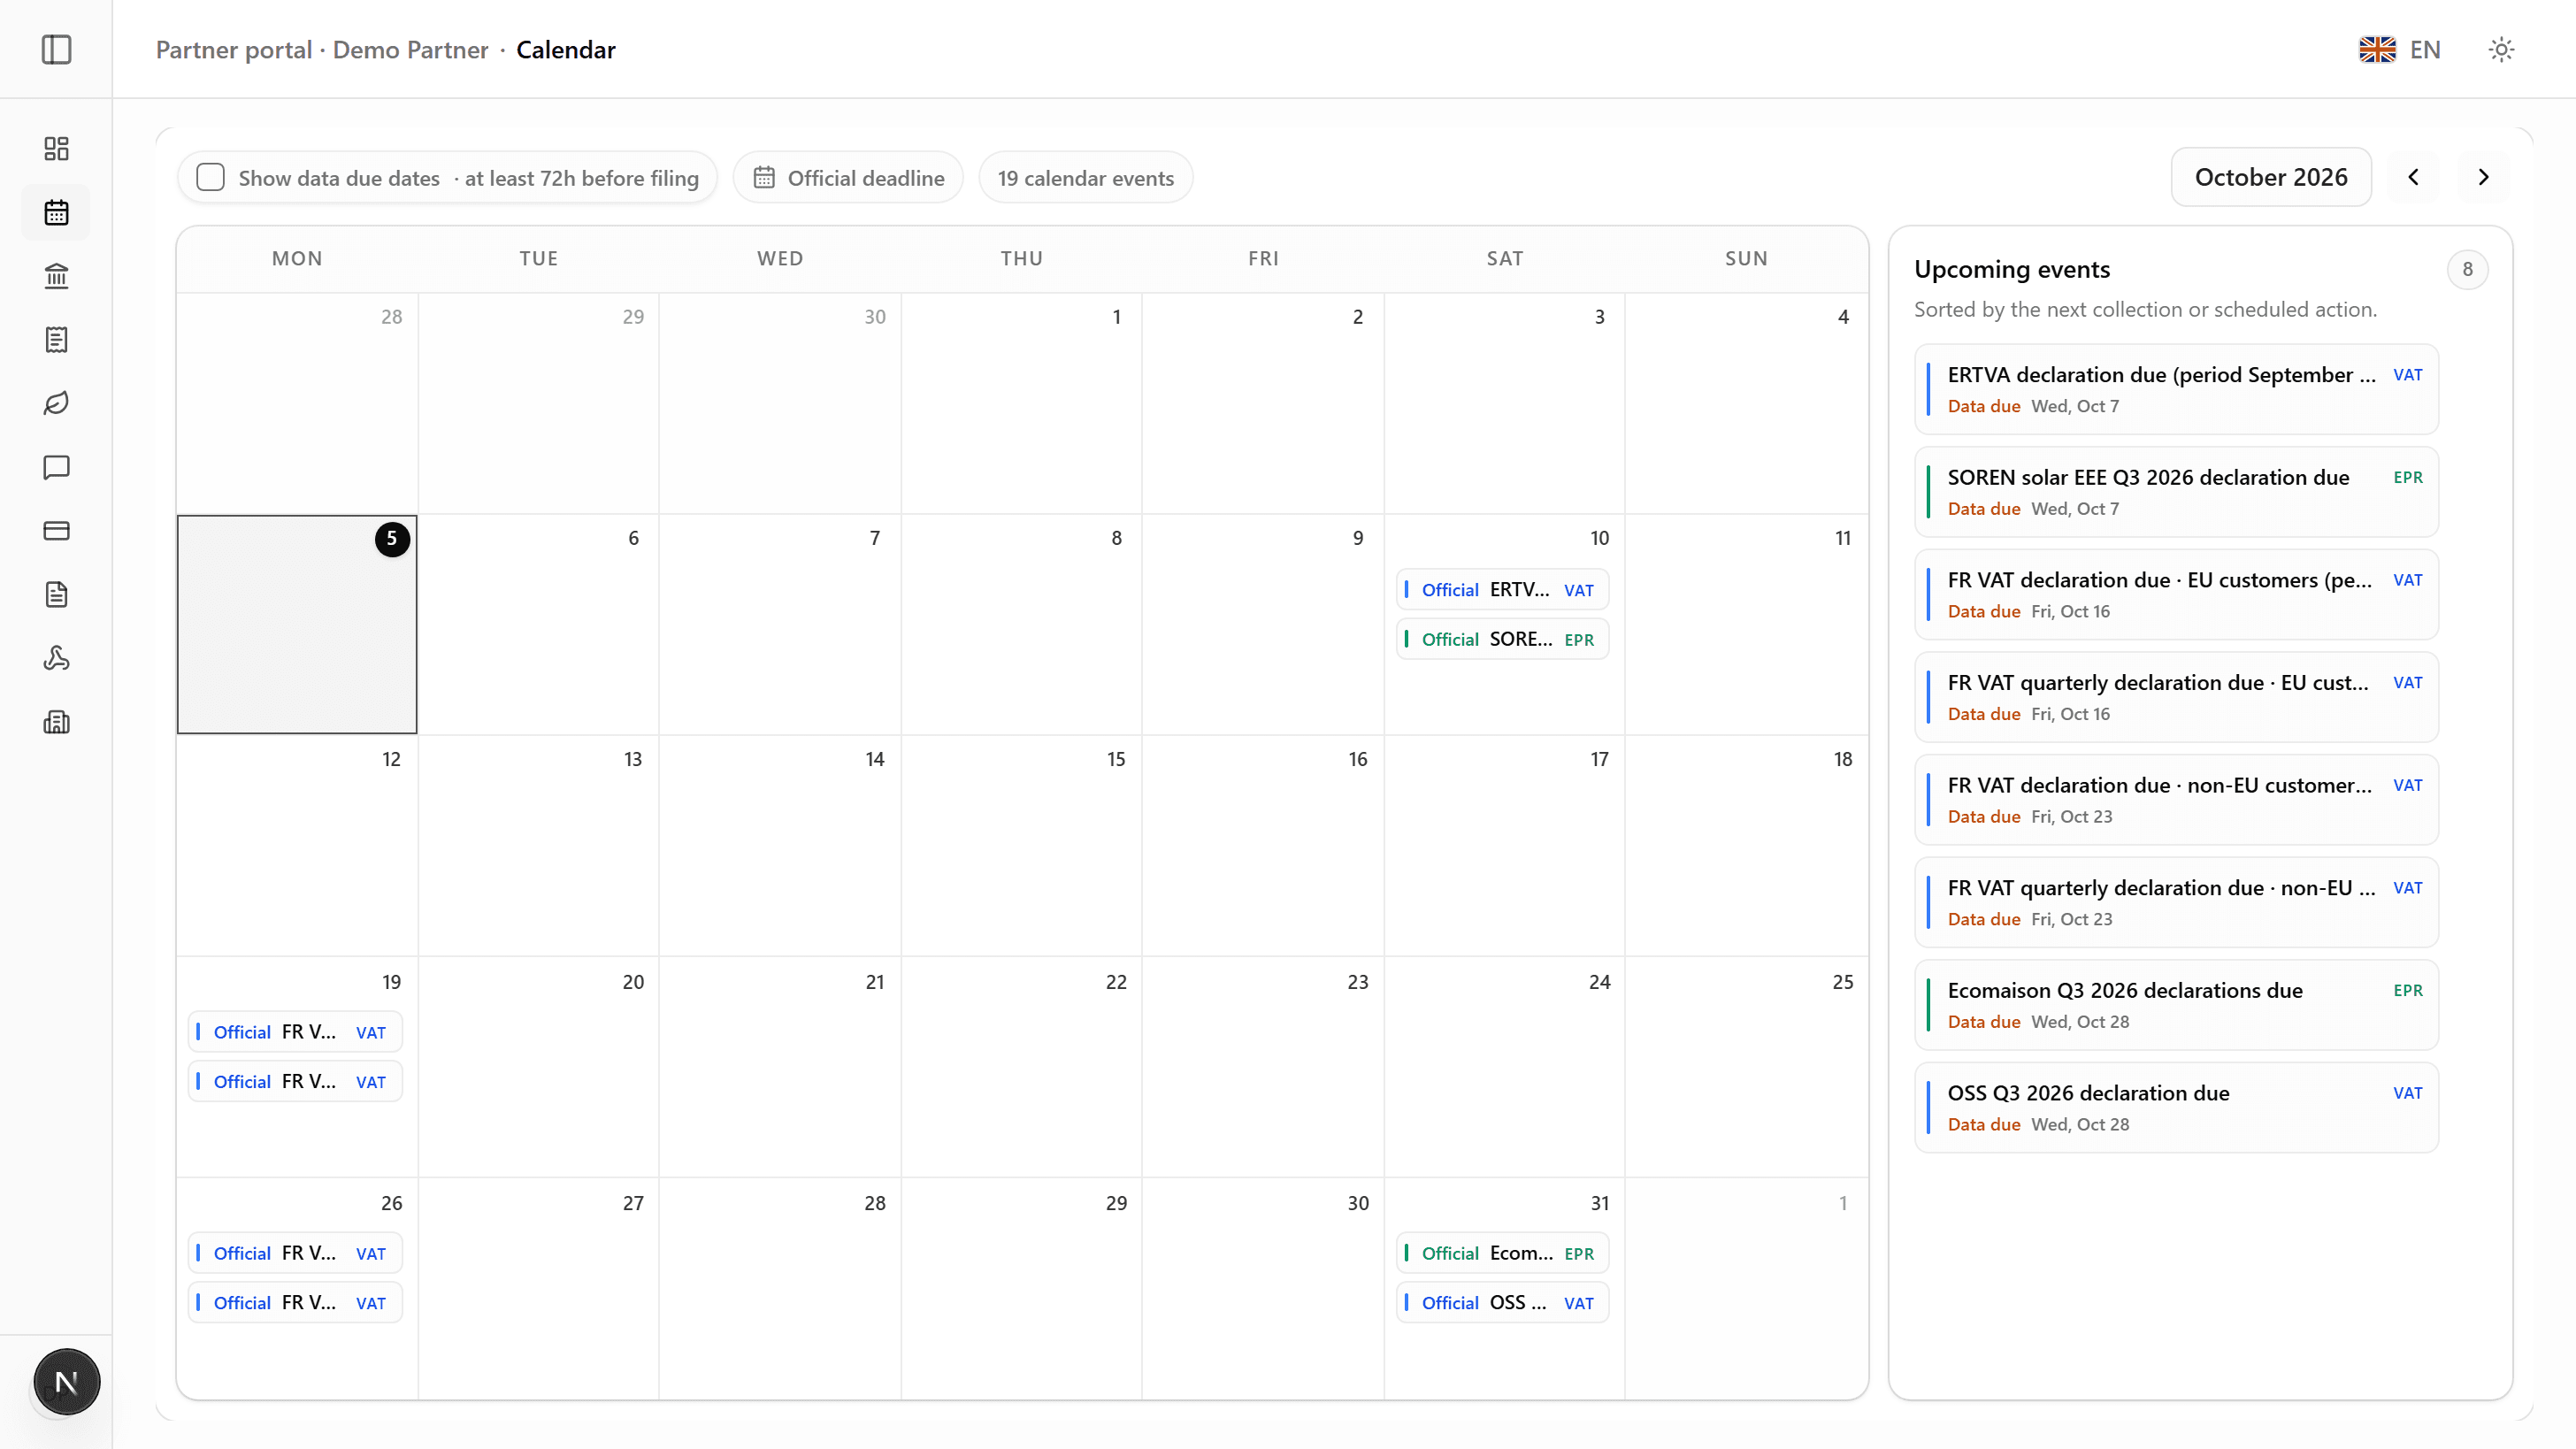Open the credit card icon in sidebar

[57, 531]
